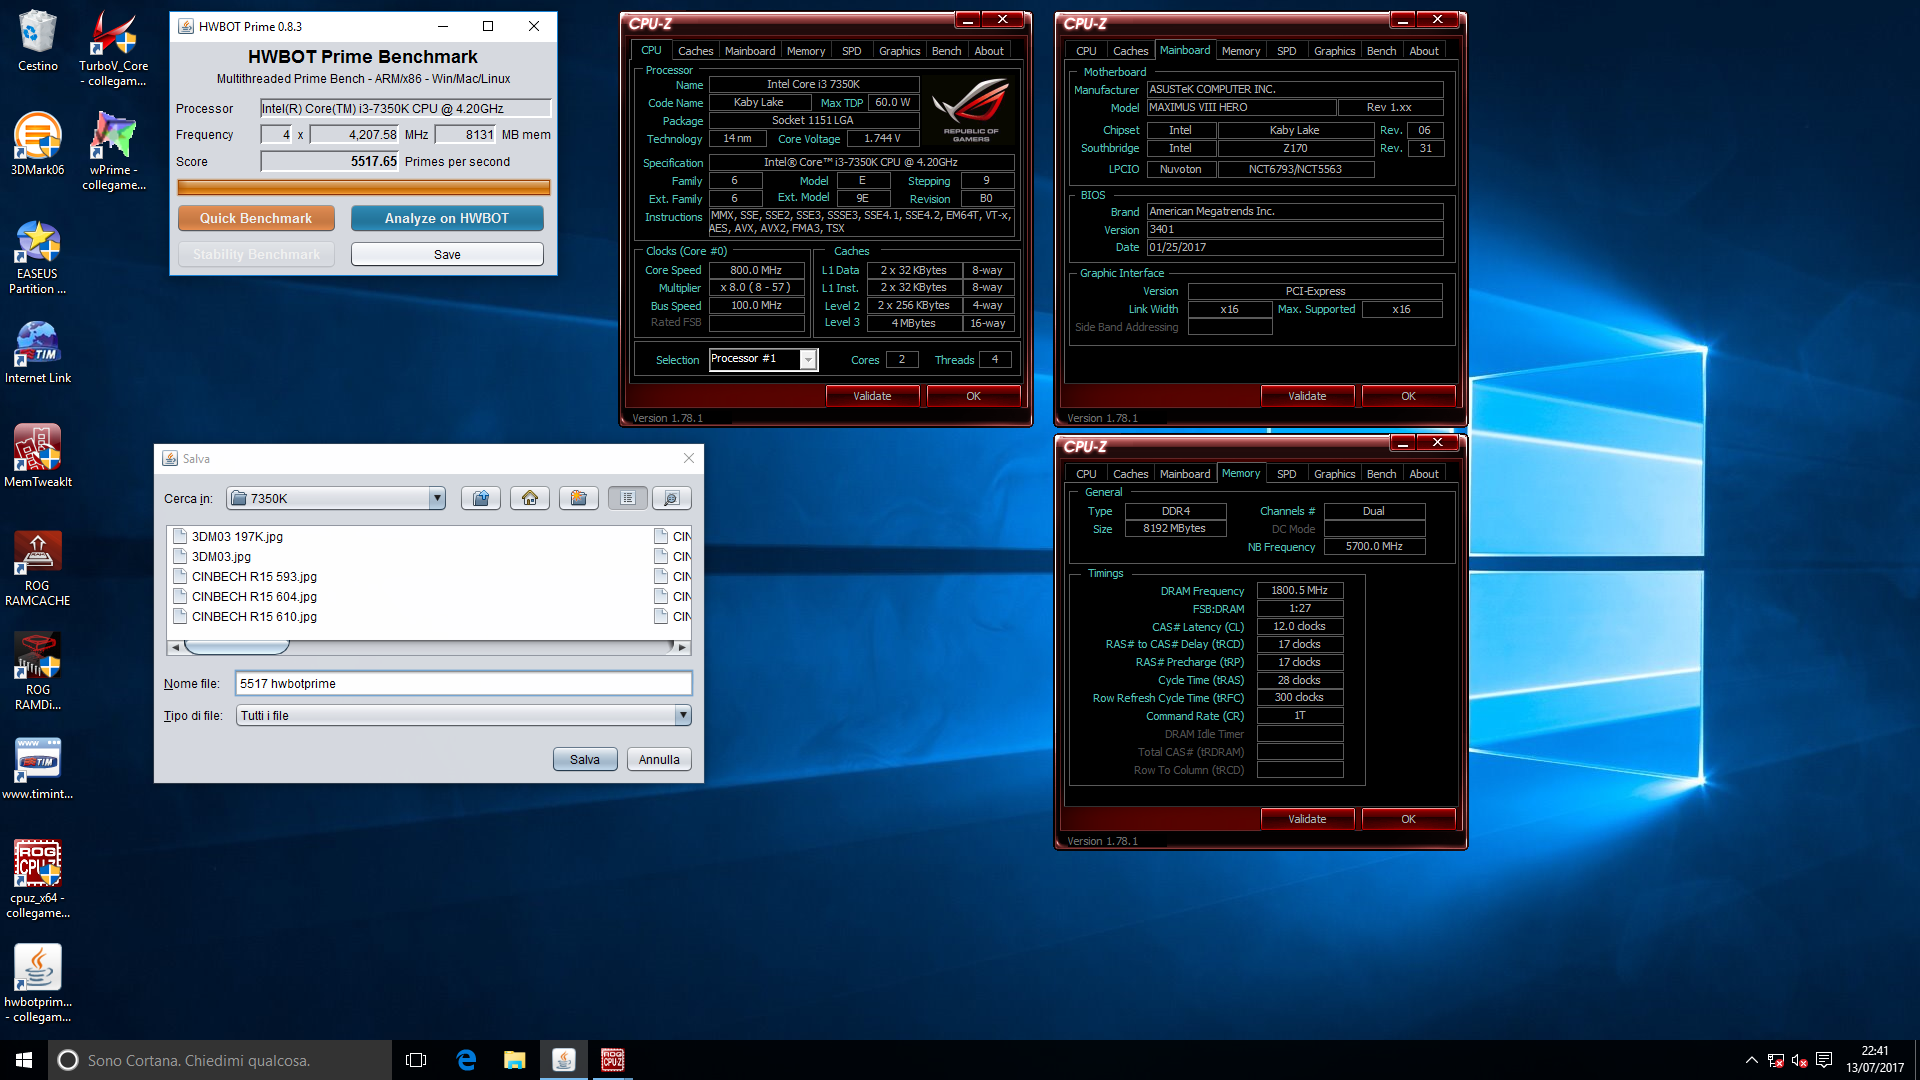Click left arrow of file list scrollbar
Screen dimensions: 1920x1080
pyautogui.click(x=176, y=647)
